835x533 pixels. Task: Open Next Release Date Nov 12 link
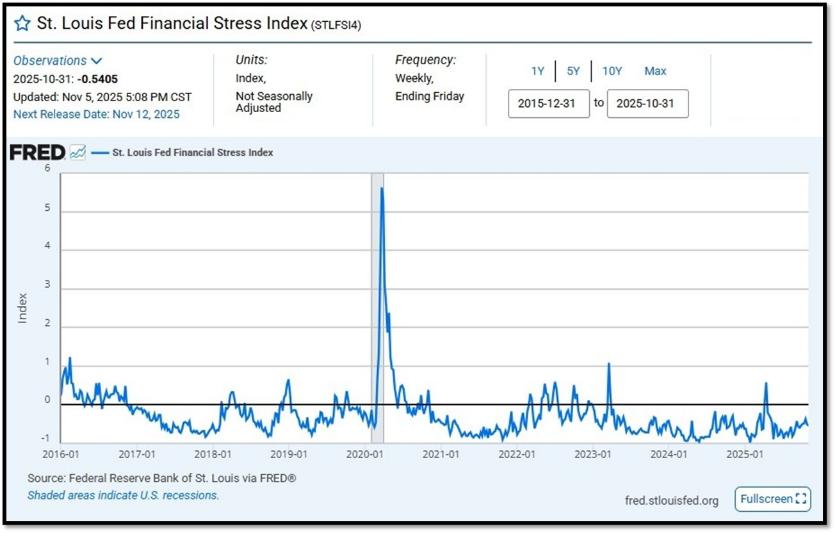[96, 114]
